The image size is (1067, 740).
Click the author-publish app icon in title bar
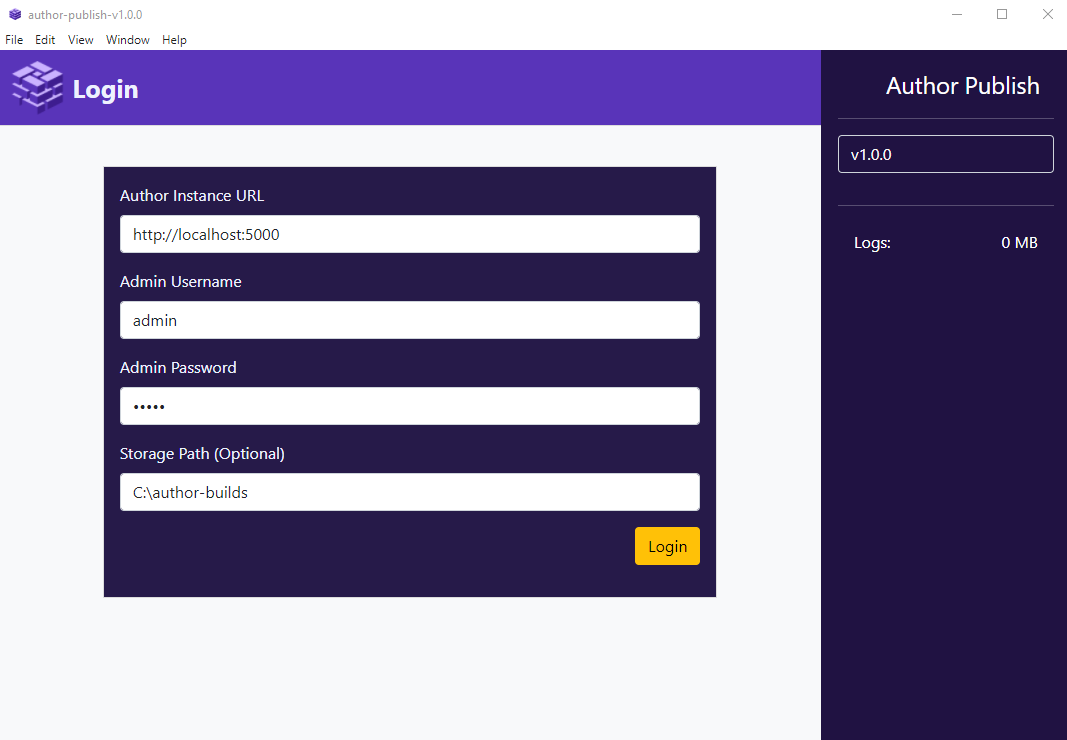coord(13,14)
